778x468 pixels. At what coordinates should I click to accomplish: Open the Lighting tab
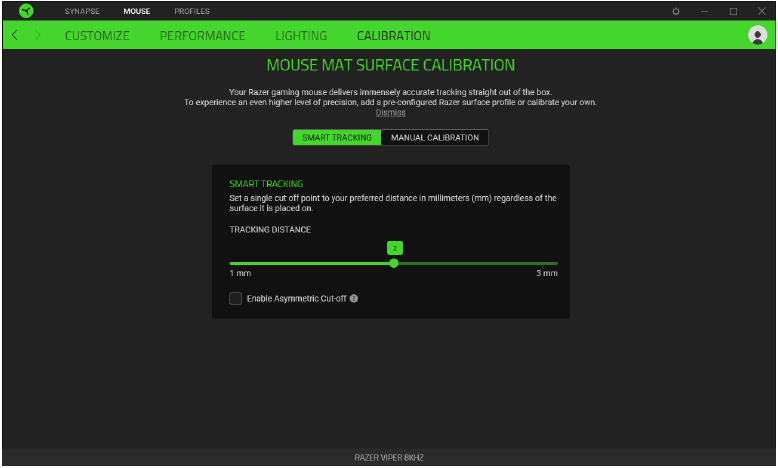301,36
